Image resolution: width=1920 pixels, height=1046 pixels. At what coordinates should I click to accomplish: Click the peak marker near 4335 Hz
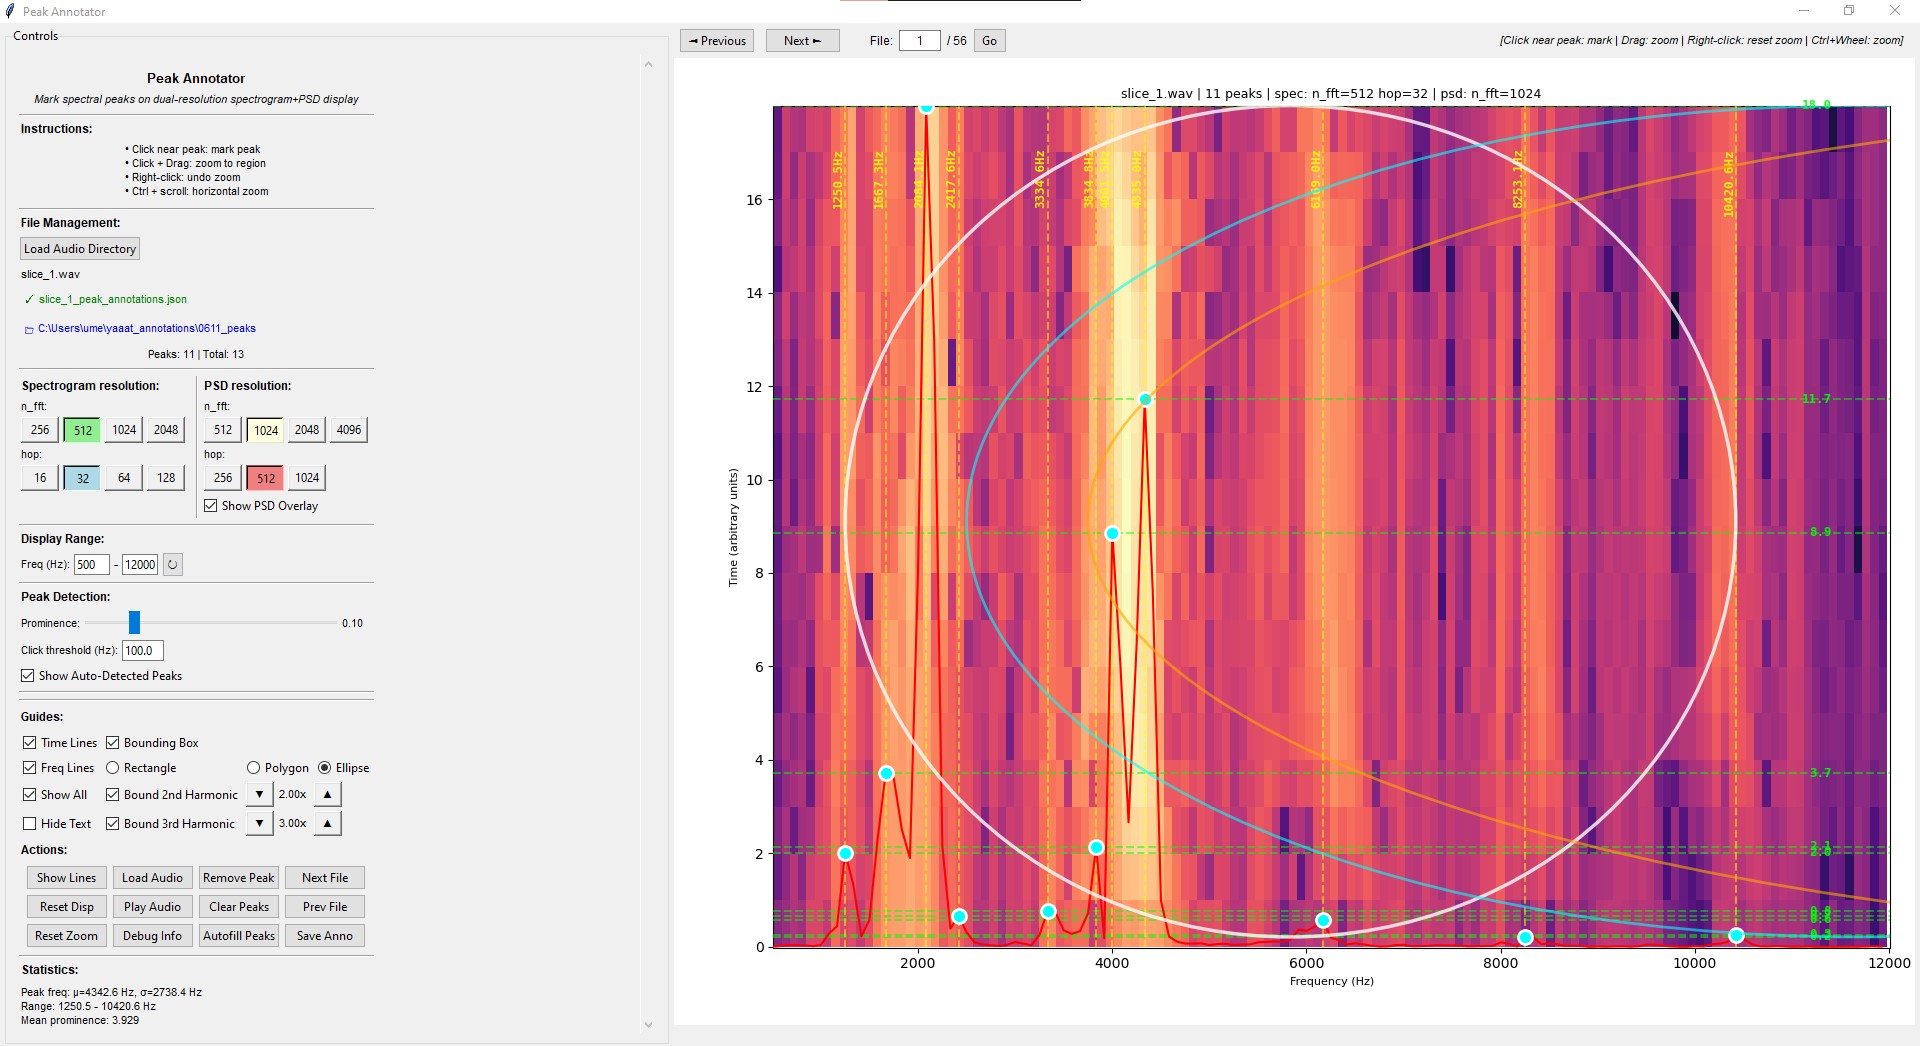coord(1145,400)
